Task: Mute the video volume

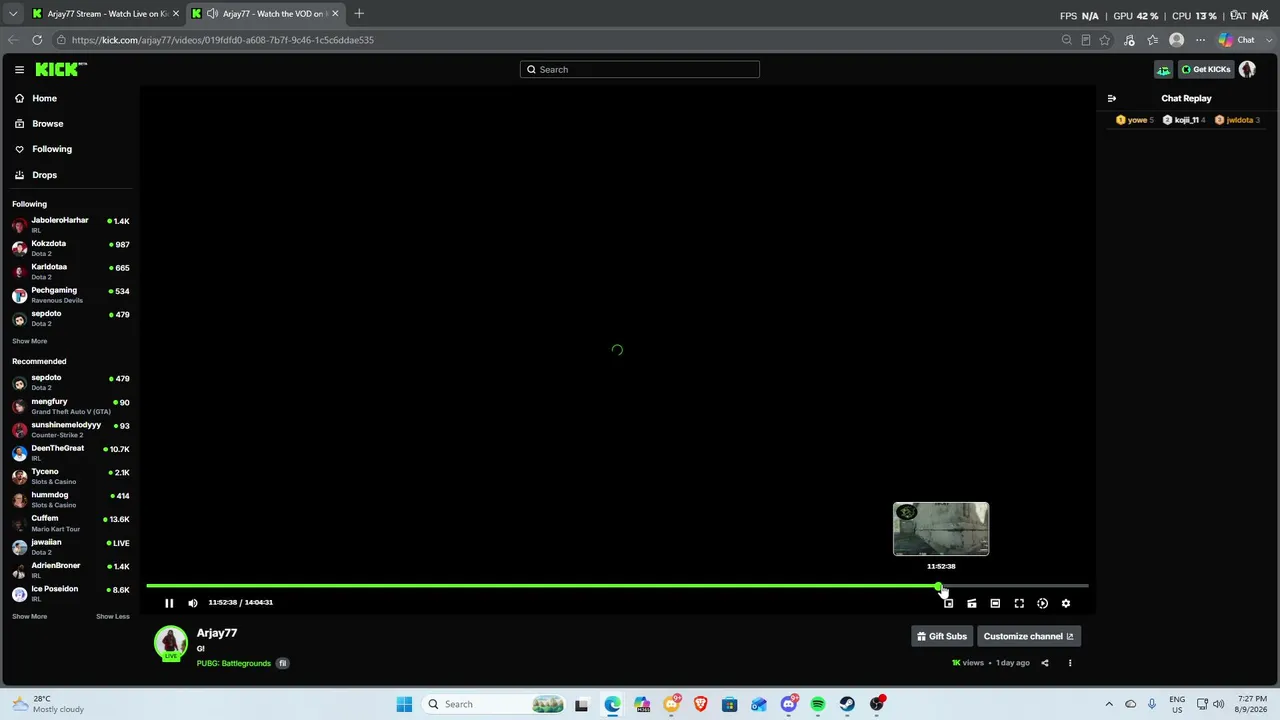Action: [193, 603]
